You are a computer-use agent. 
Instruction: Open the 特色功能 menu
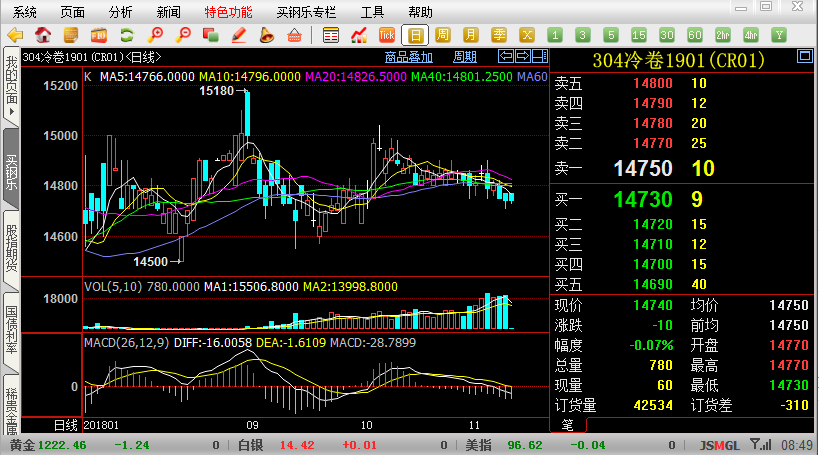click(x=228, y=12)
